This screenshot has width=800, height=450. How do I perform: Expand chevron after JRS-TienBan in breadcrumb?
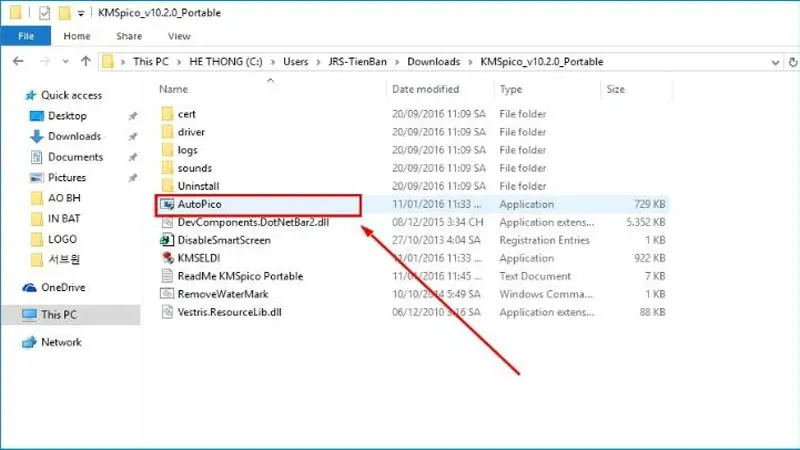click(x=397, y=62)
